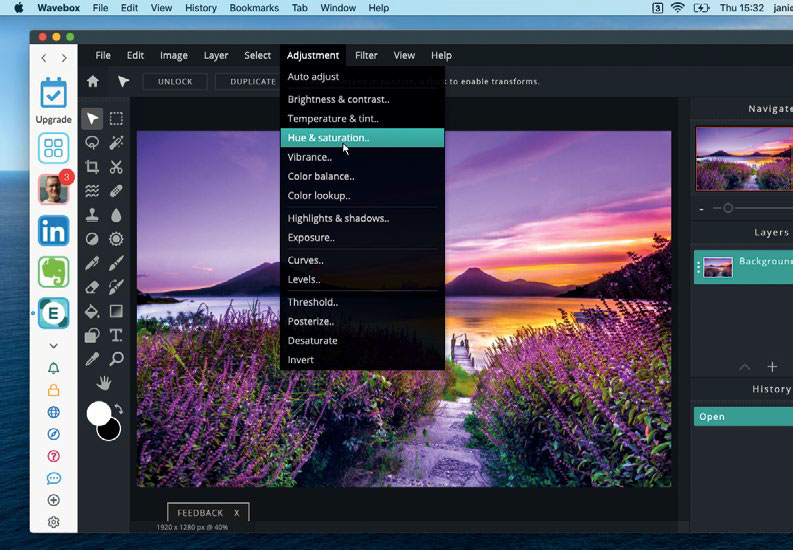Image resolution: width=793 pixels, height=550 pixels.
Task: Select the Open history entry
Action: 743,417
